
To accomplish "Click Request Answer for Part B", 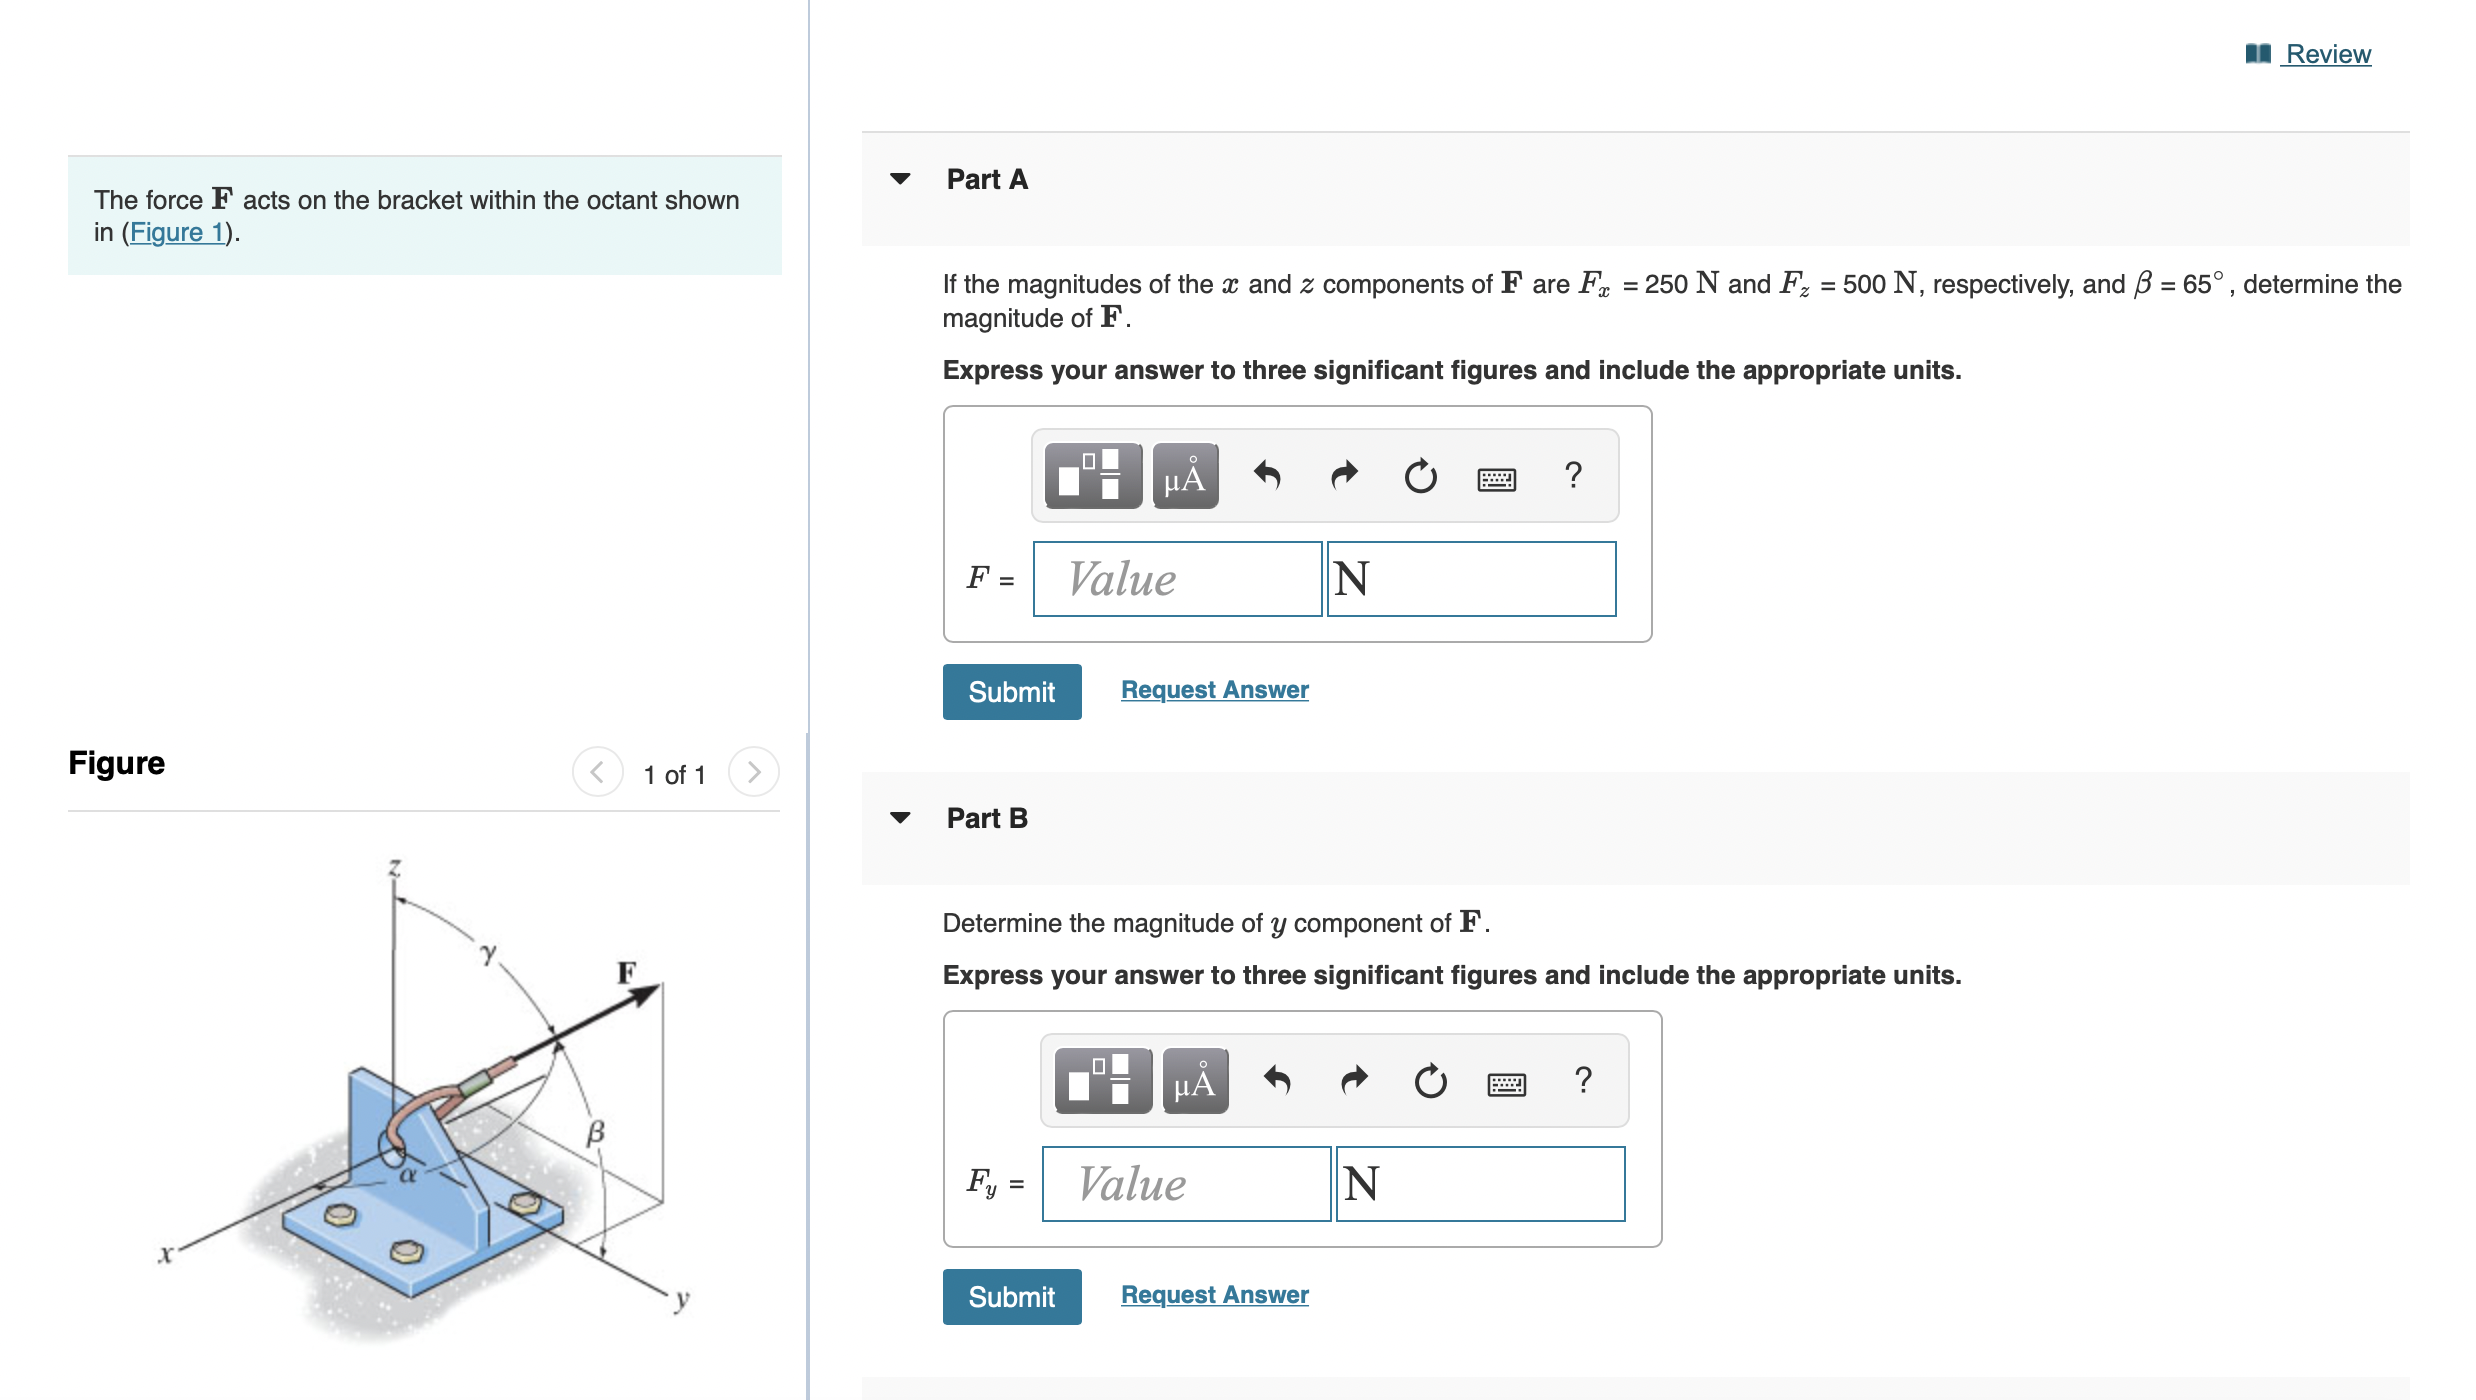I will tap(1214, 1294).
